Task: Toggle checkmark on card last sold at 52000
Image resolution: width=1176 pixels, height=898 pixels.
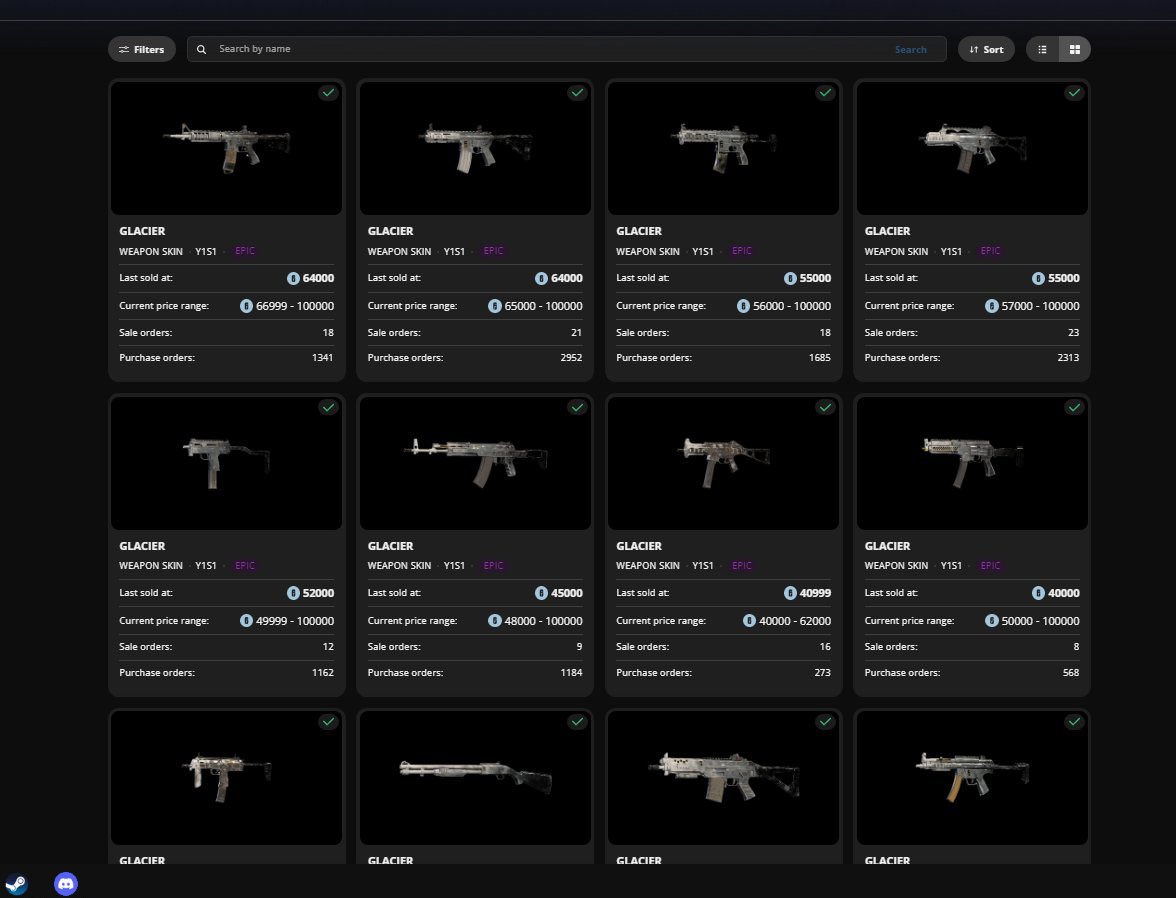Action: (x=328, y=407)
